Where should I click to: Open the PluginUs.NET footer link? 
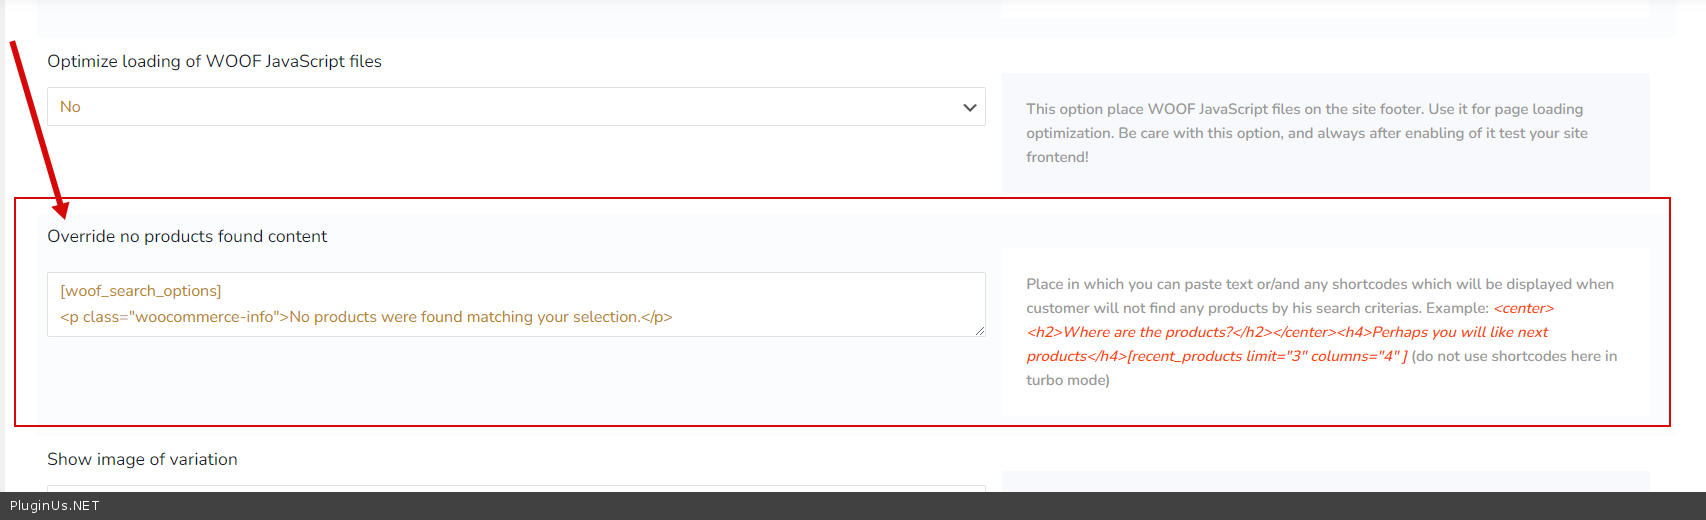coord(55,506)
